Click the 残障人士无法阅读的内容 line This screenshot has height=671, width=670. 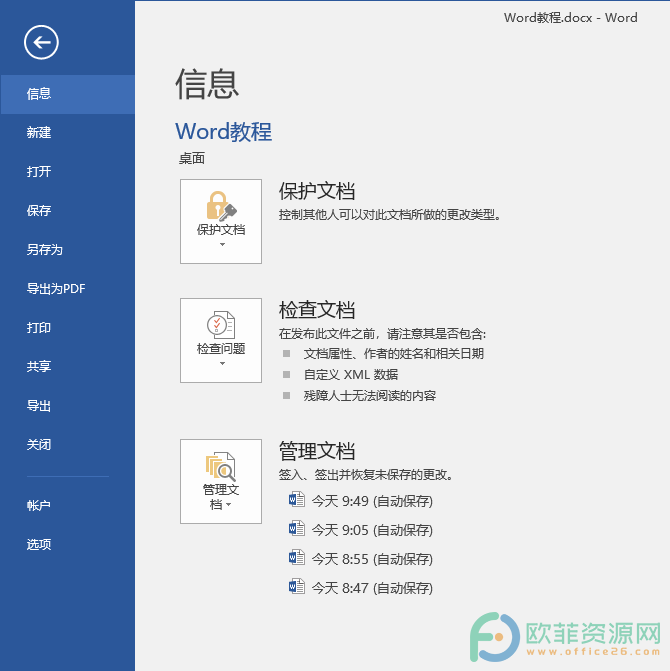[x=370, y=396]
